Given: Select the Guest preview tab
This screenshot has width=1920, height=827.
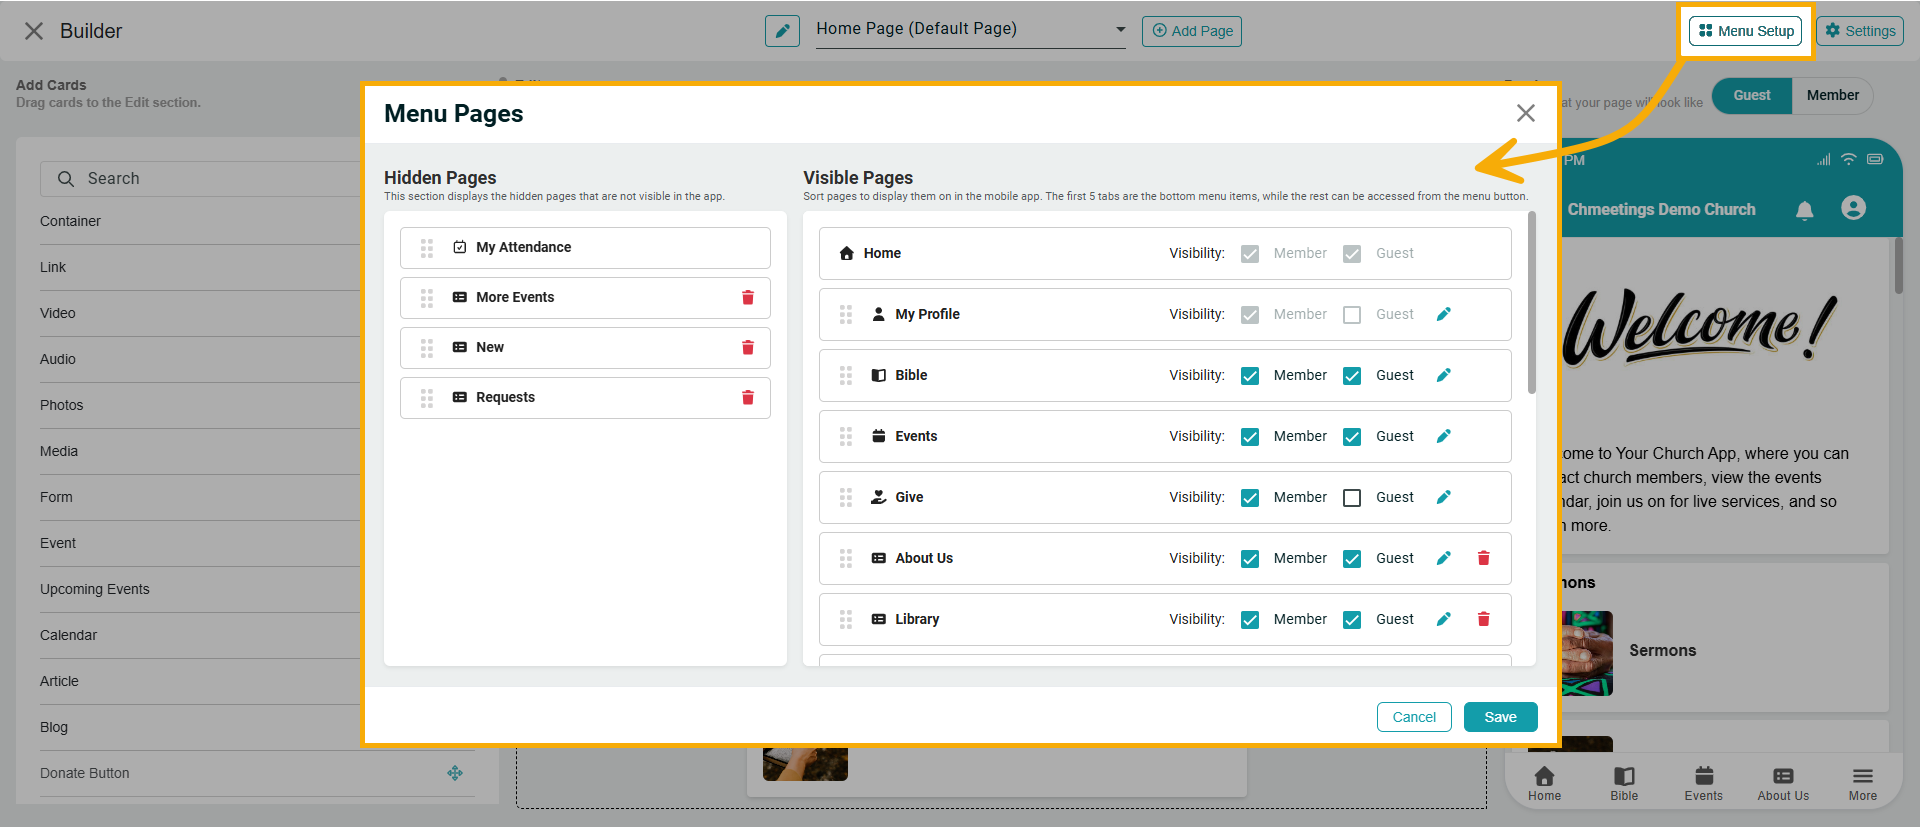Looking at the screenshot, I should (x=1751, y=95).
